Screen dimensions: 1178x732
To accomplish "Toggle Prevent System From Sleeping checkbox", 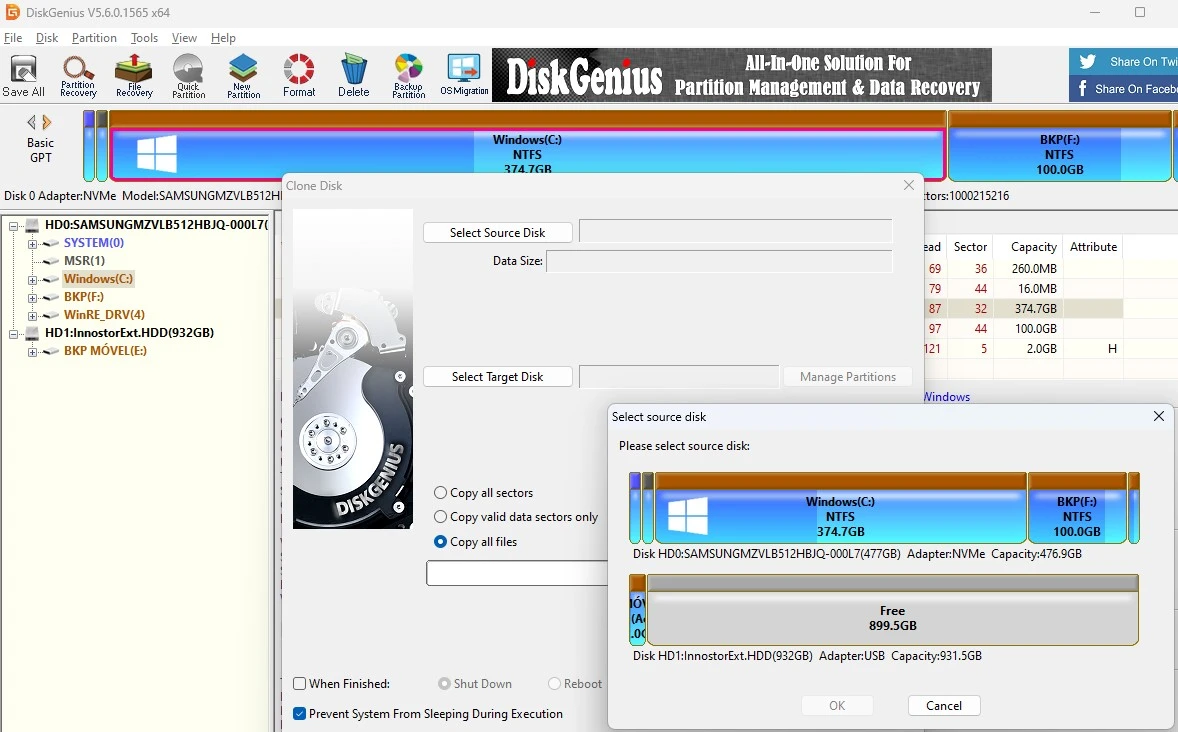I will tap(300, 714).
